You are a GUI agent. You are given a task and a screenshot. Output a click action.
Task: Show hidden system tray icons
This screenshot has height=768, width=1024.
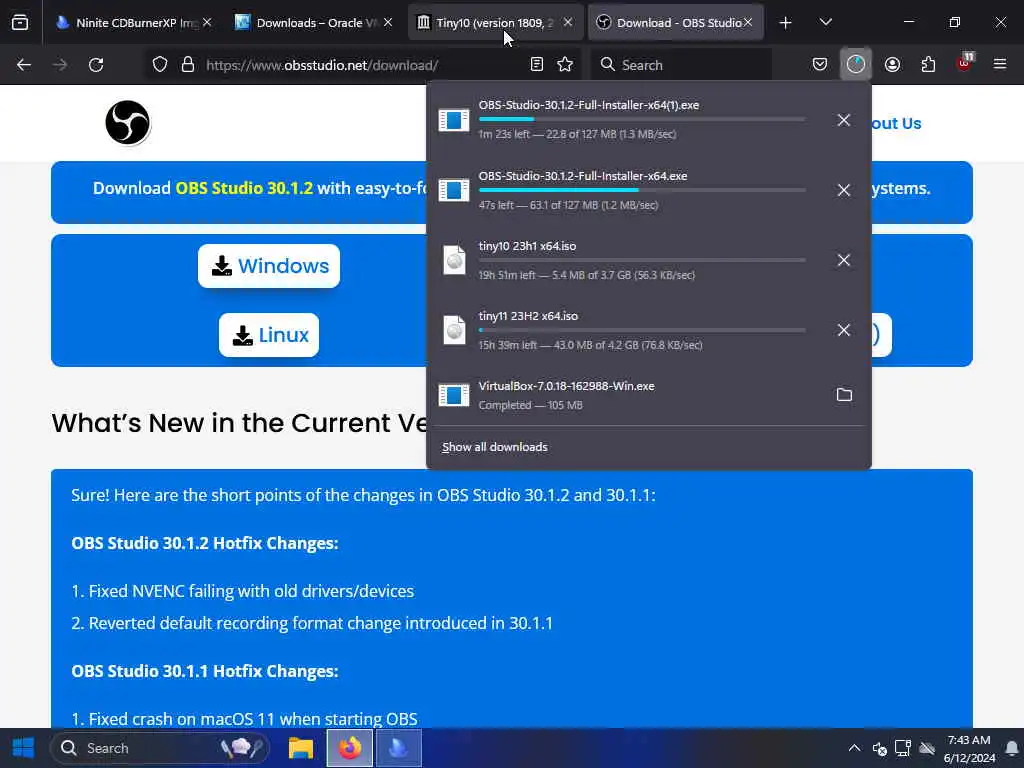pos(854,748)
